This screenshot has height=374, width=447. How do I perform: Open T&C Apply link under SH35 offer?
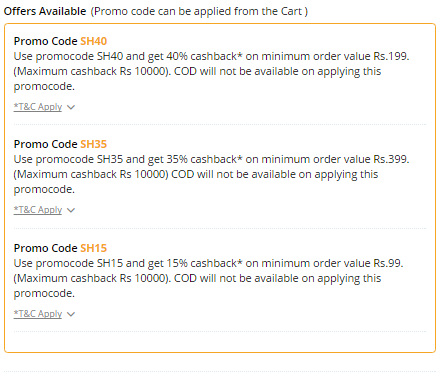(38, 210)
